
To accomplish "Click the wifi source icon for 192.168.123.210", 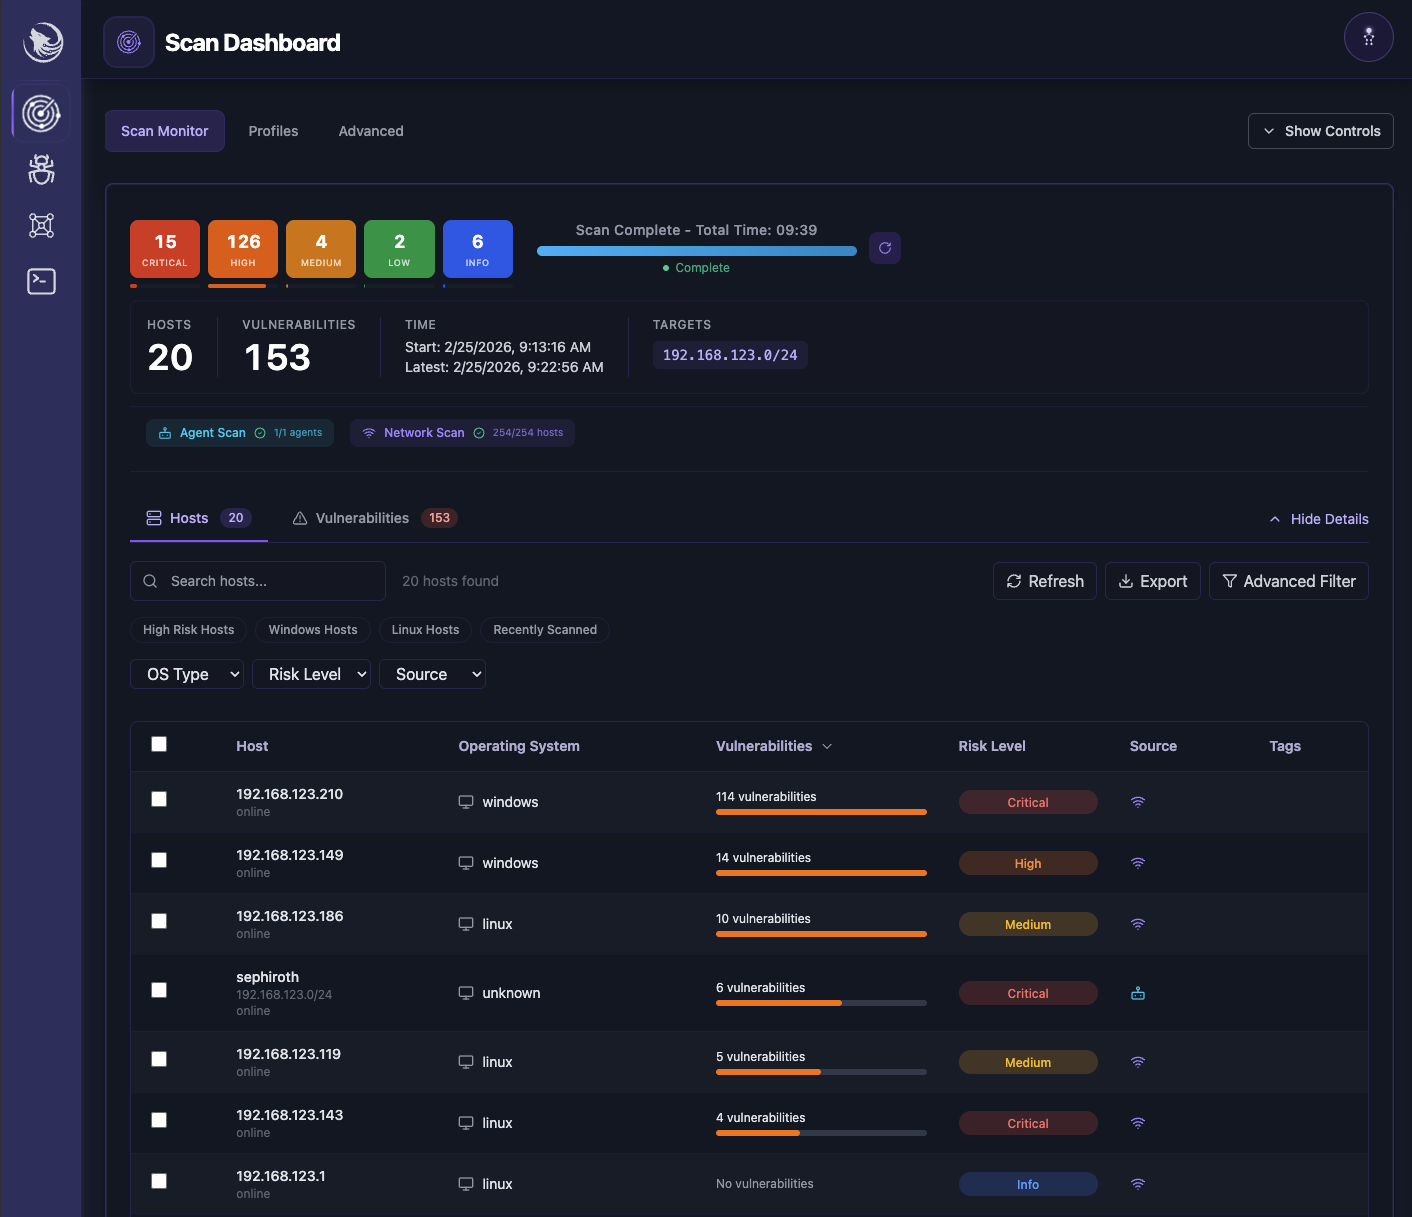I will point(1137,802).
